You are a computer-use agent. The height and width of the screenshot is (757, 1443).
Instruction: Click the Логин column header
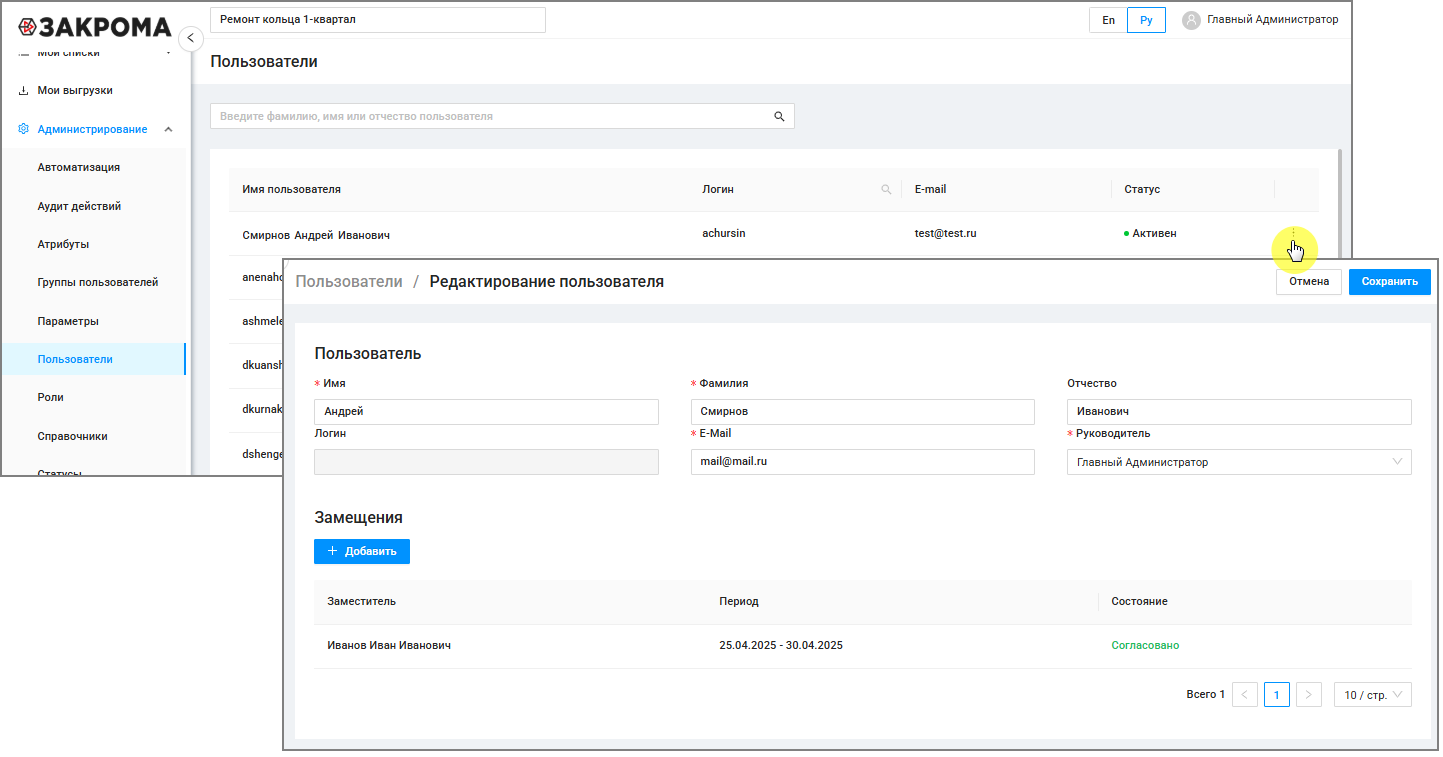pyautogui.click(x=718, y=189)
